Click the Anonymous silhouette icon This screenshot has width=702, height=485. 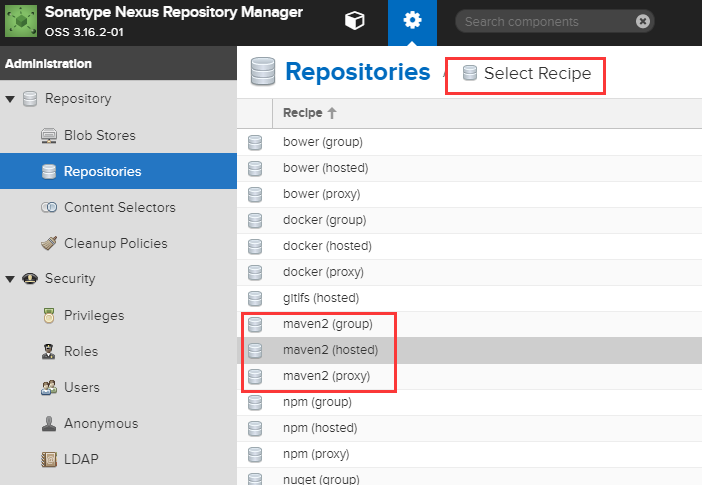(49, 423)
